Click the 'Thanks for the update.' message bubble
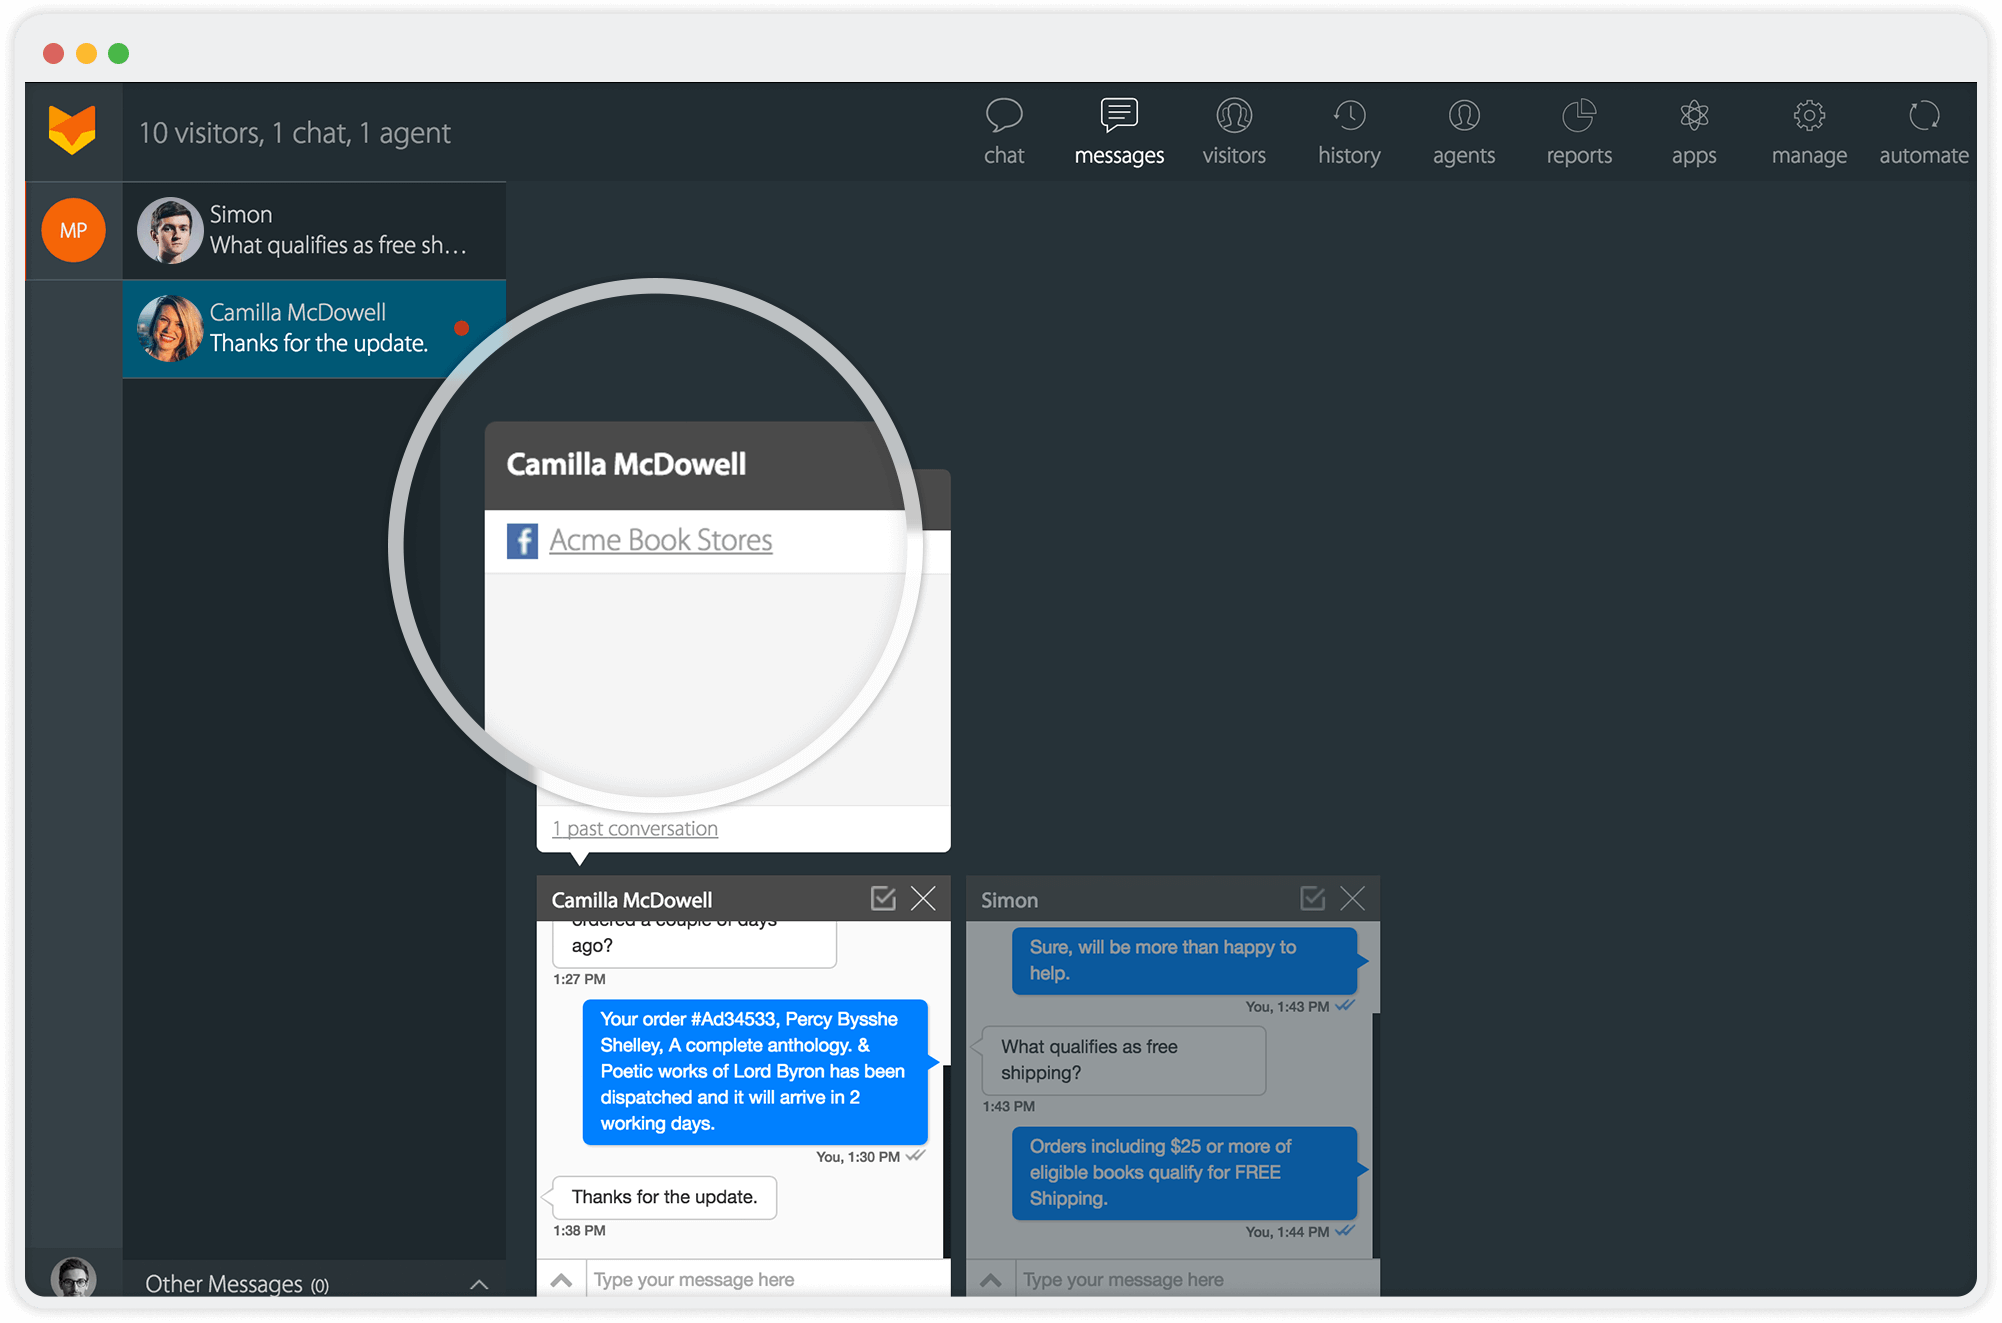This screenshot has width=2002, height=1323. (x=664, y=1197)
